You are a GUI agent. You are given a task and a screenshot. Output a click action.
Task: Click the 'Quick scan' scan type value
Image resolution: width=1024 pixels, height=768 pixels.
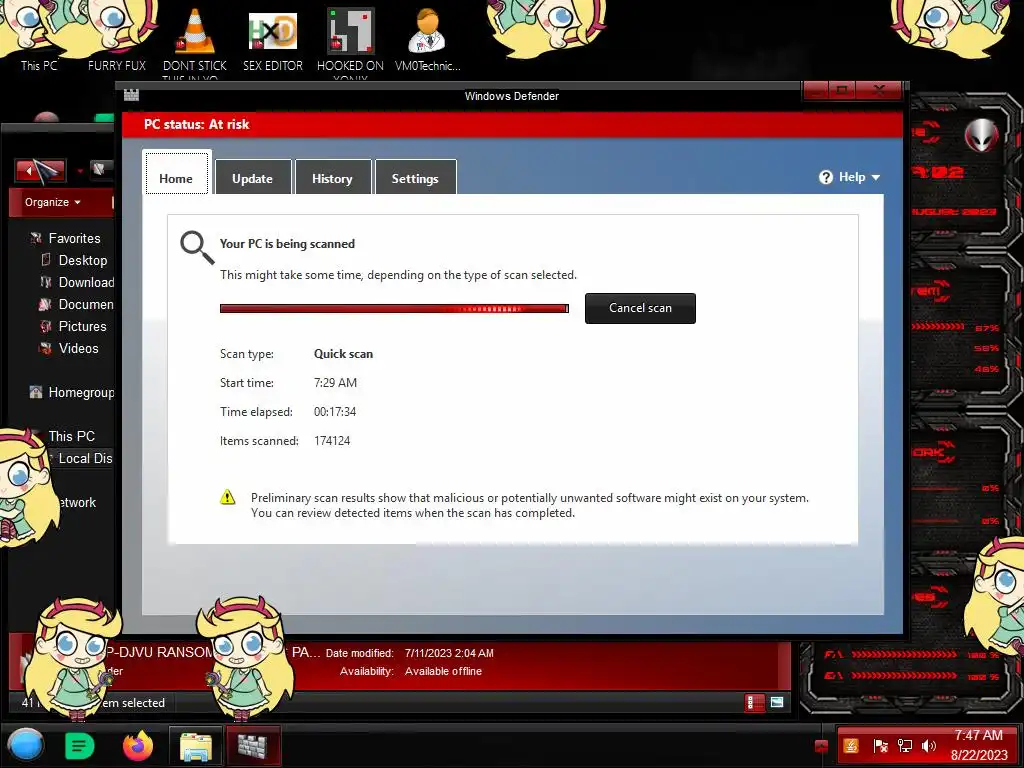(x=344, y=354)
